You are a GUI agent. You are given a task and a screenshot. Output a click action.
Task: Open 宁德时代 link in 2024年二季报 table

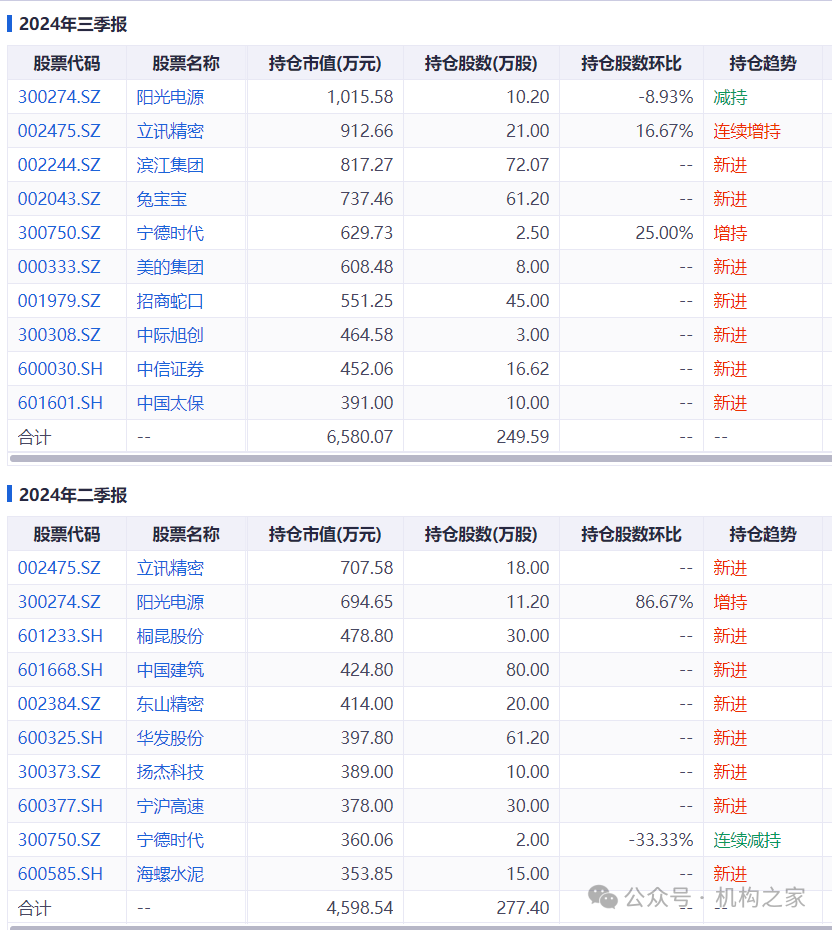pos(170,840)
